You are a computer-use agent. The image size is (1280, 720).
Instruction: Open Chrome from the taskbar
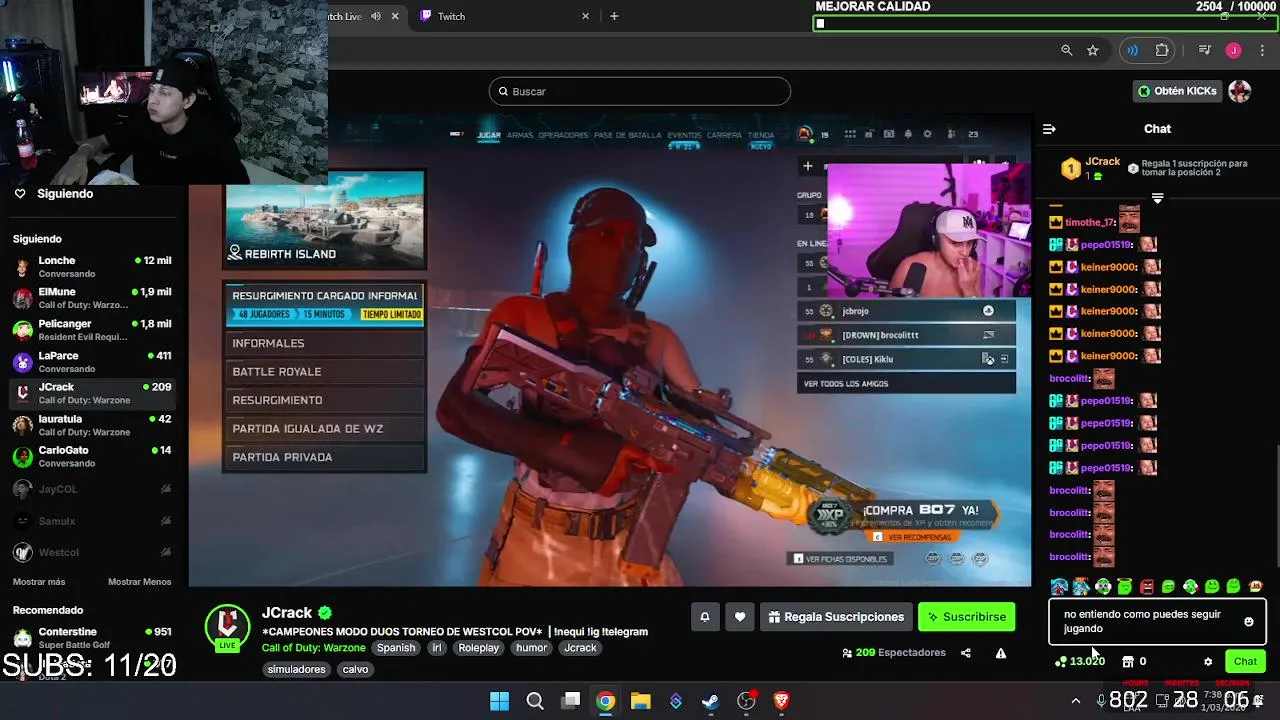coord(605,701)
